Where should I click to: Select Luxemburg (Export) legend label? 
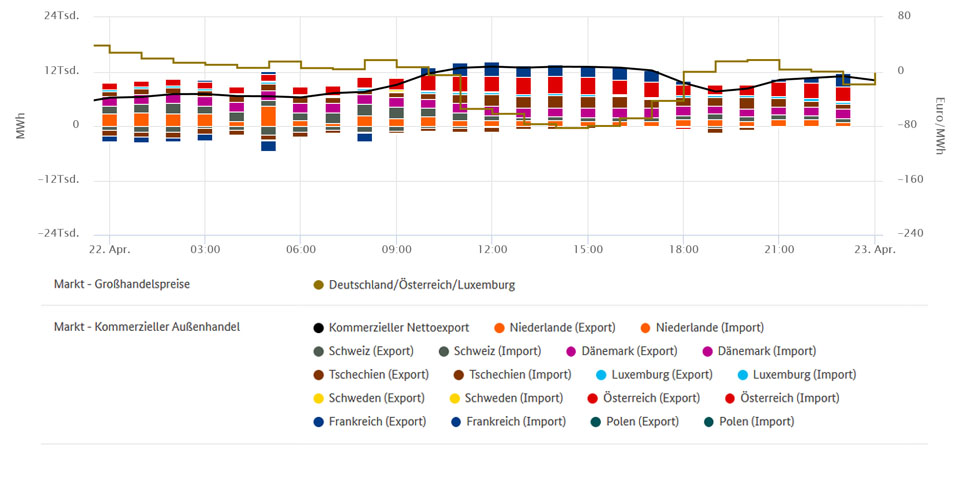pos(662,375)
